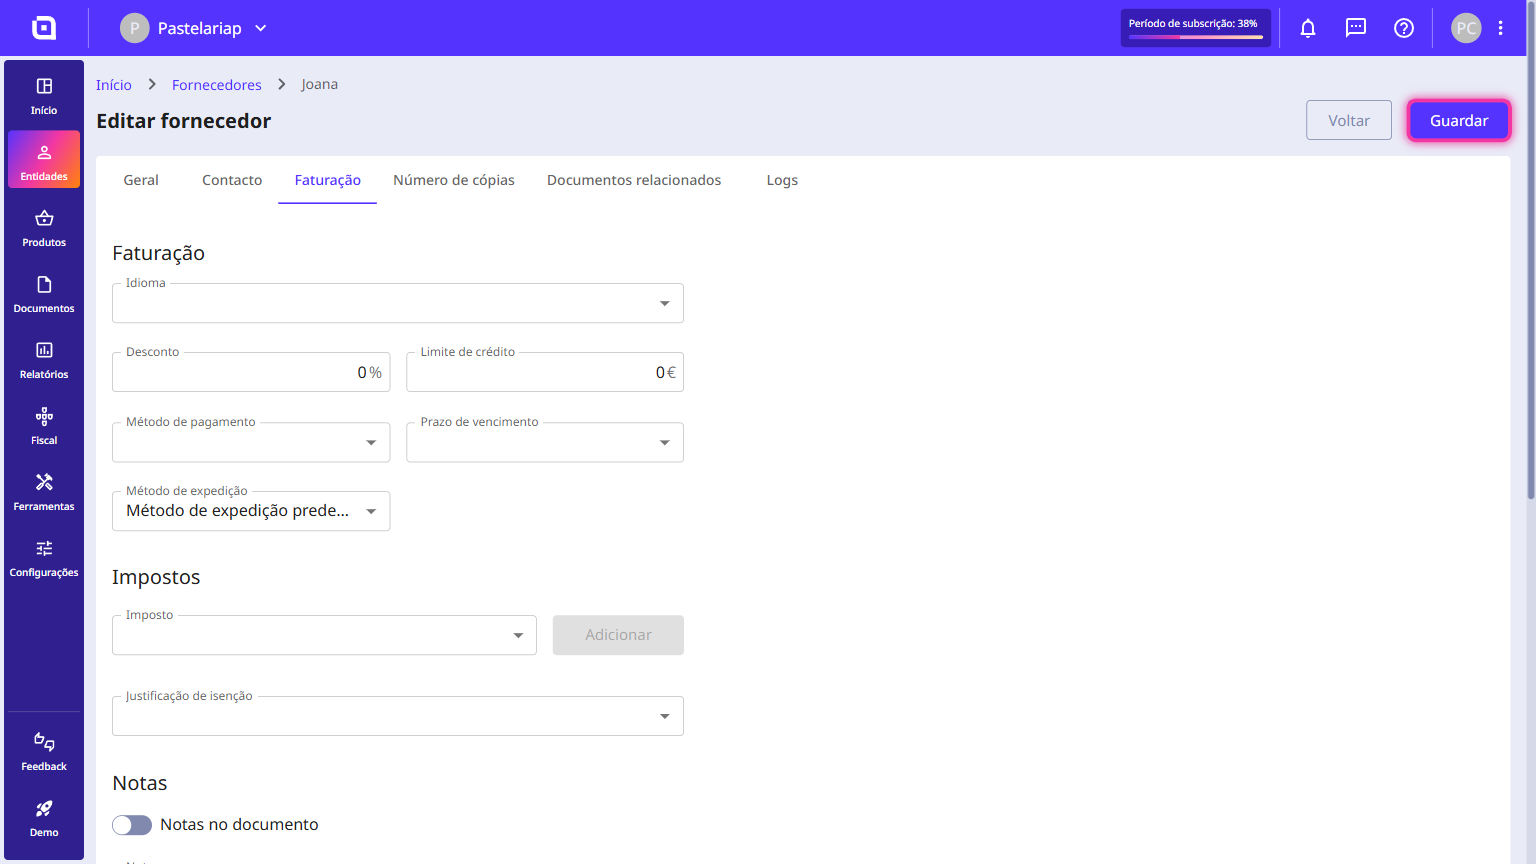Click the PC user avatar

[x=1466, y=28]
